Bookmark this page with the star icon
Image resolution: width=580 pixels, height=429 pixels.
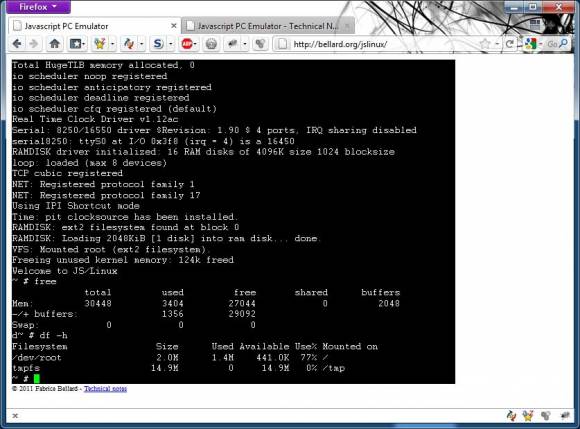coord(485,44)
